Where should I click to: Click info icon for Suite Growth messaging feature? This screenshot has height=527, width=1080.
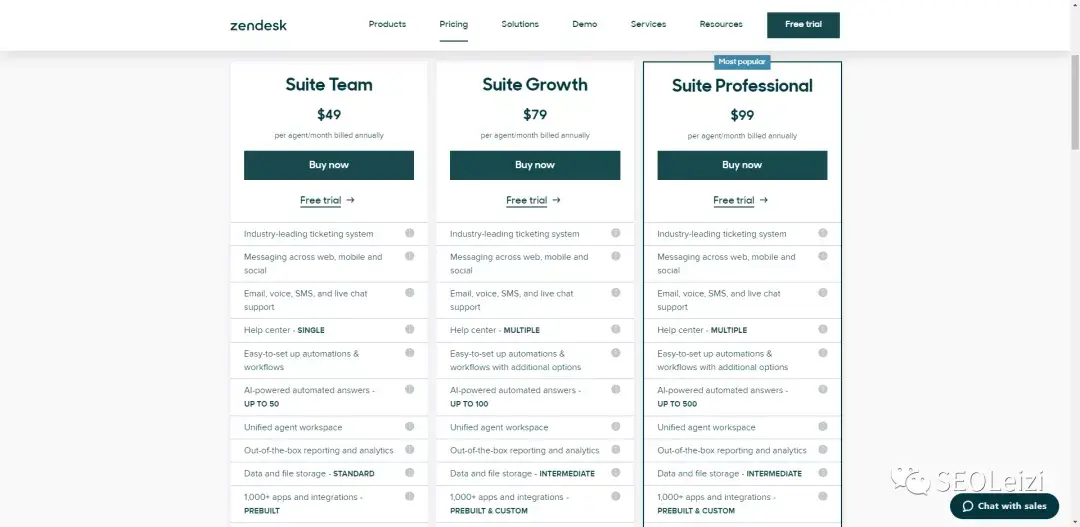pos(616,256)
